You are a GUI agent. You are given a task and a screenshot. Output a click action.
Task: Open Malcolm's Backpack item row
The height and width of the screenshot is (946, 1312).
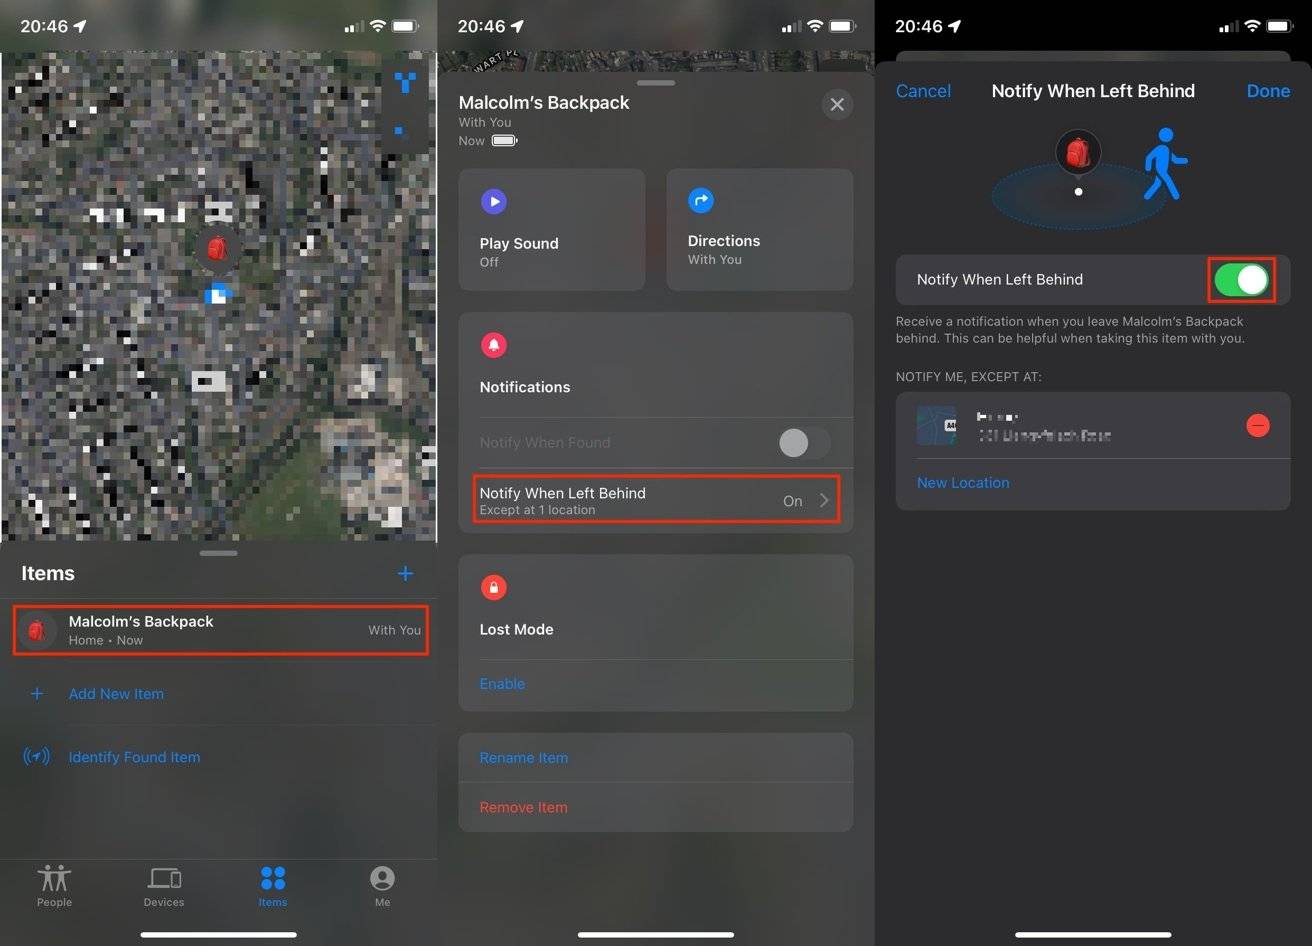pos(221,630)
